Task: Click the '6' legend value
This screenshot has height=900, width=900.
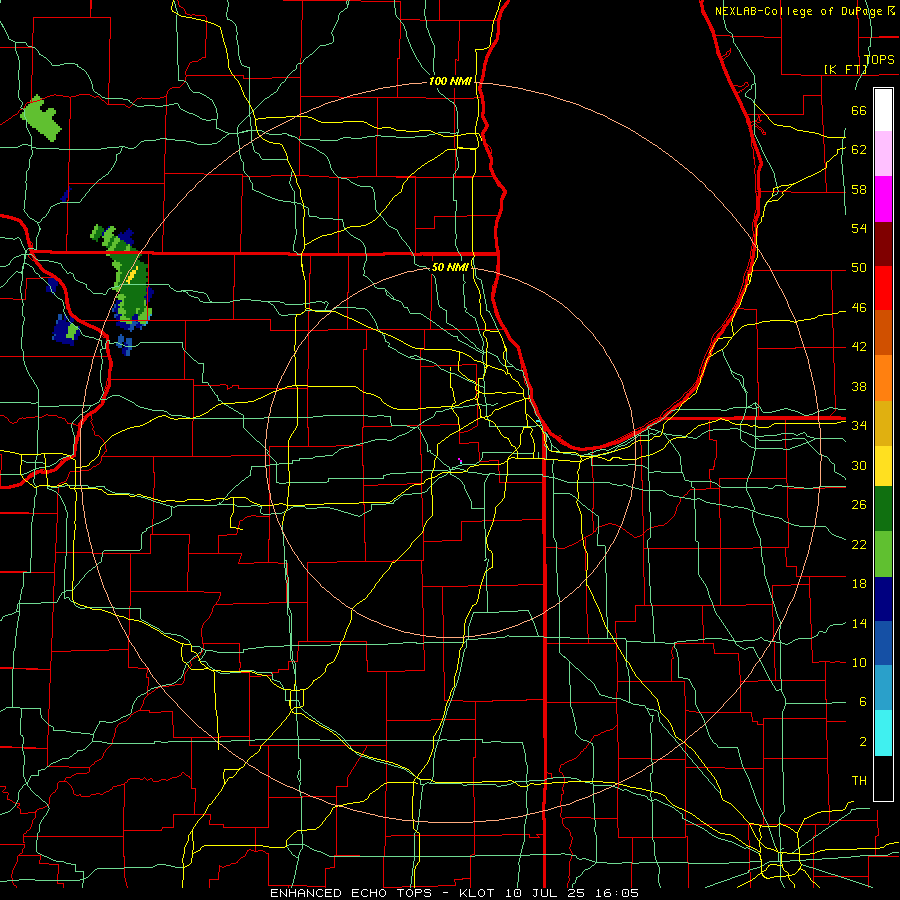Action: 863,701
